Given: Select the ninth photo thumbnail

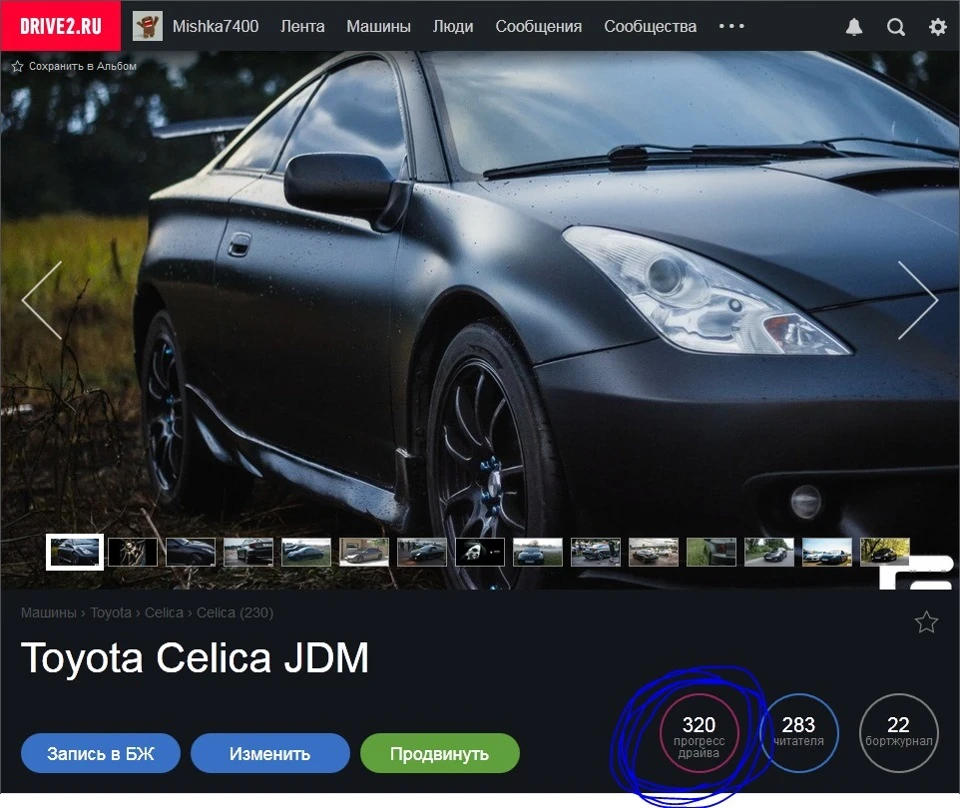Looking at the screenshot, I should 538,552.
